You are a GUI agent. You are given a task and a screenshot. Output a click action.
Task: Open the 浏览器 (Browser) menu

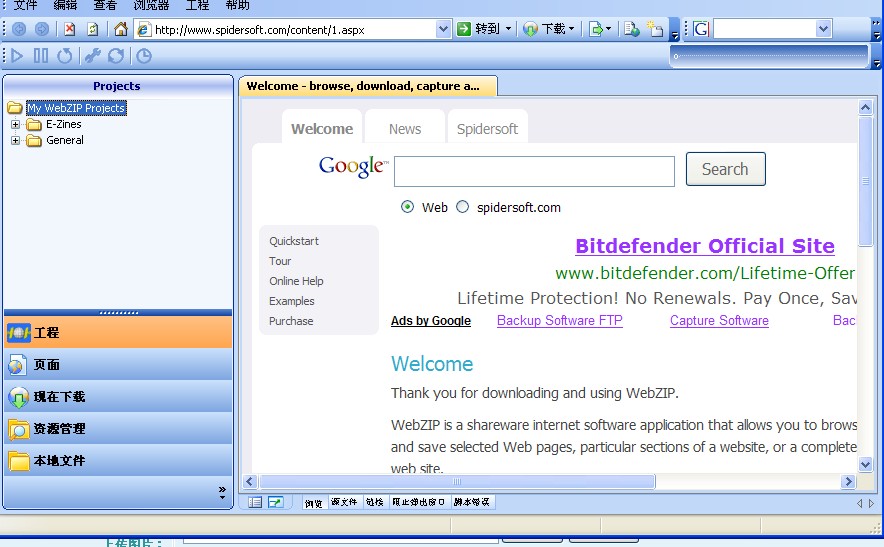(151, 6)
